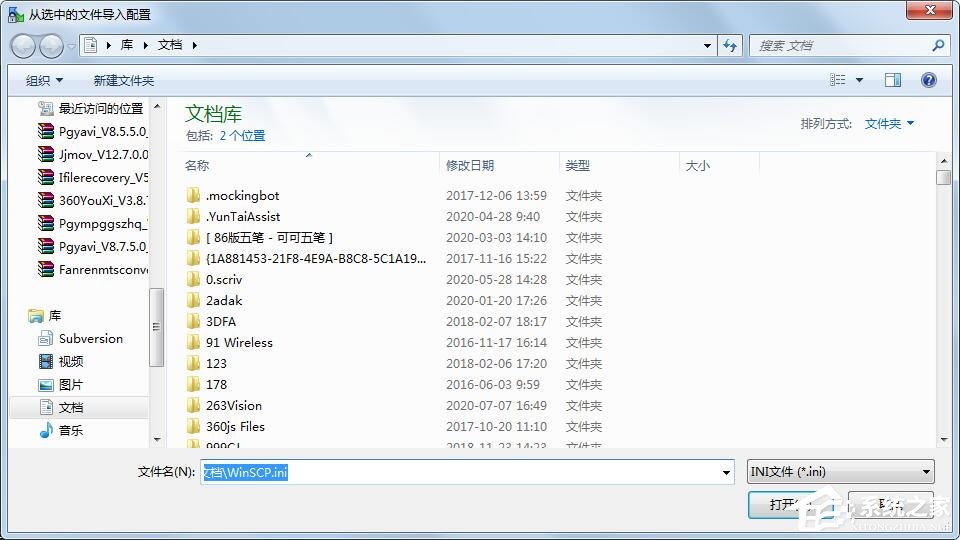Image resolution: width=960 pixels, height=540 pixels.
Task: Select the 263Vision folder
Action: coord(233,405)
